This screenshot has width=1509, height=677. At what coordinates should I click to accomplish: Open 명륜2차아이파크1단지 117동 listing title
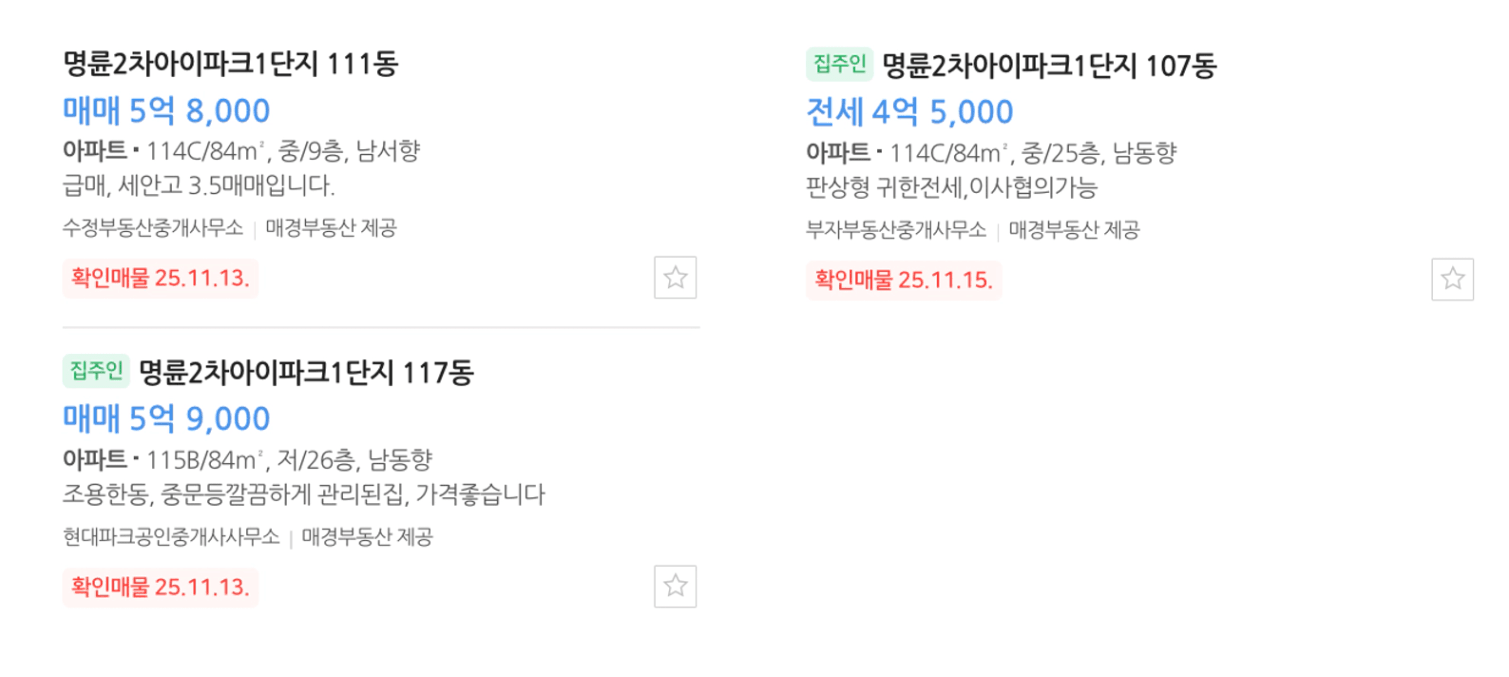pyautogui.click(x=305, y=373)
